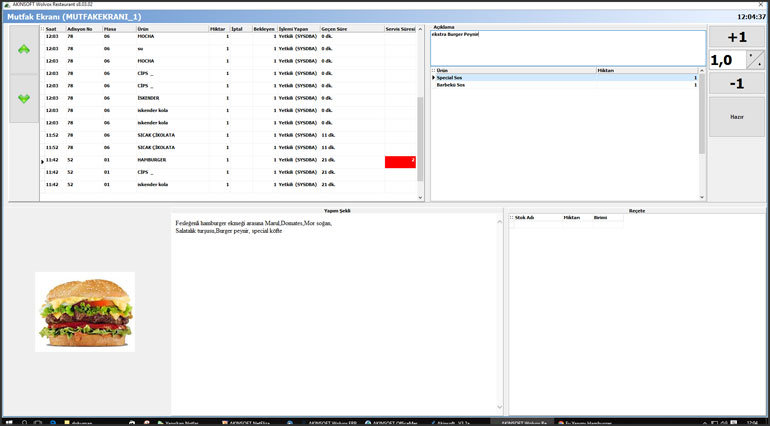Open the calculator button beside 1,0
The image size is (770, 426).
[x=755, y=60]
